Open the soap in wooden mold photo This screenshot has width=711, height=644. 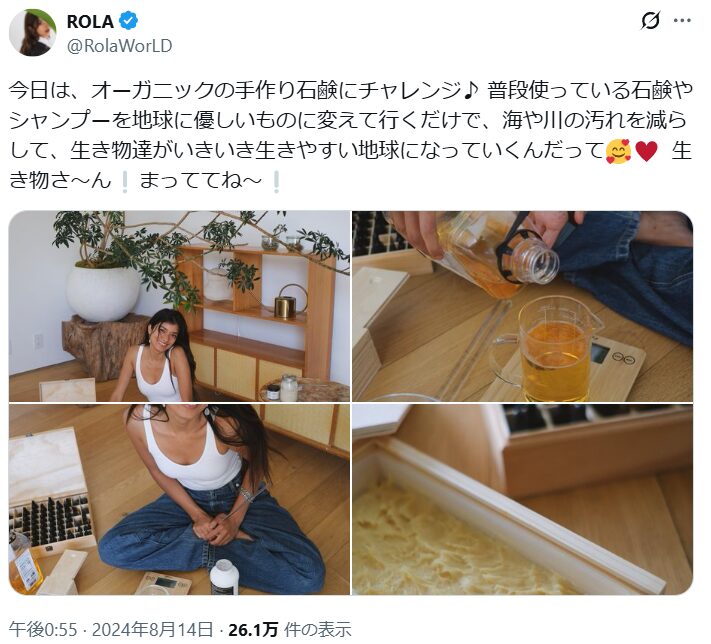click(x=523, y=500)
